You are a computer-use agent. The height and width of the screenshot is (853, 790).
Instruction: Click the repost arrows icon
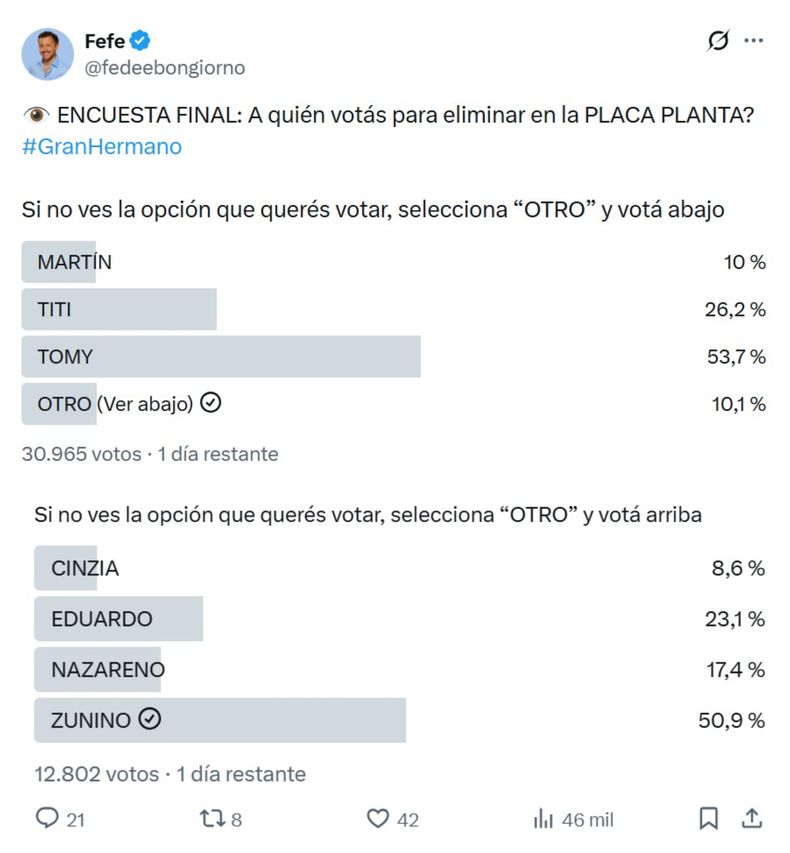coord(212,819)
